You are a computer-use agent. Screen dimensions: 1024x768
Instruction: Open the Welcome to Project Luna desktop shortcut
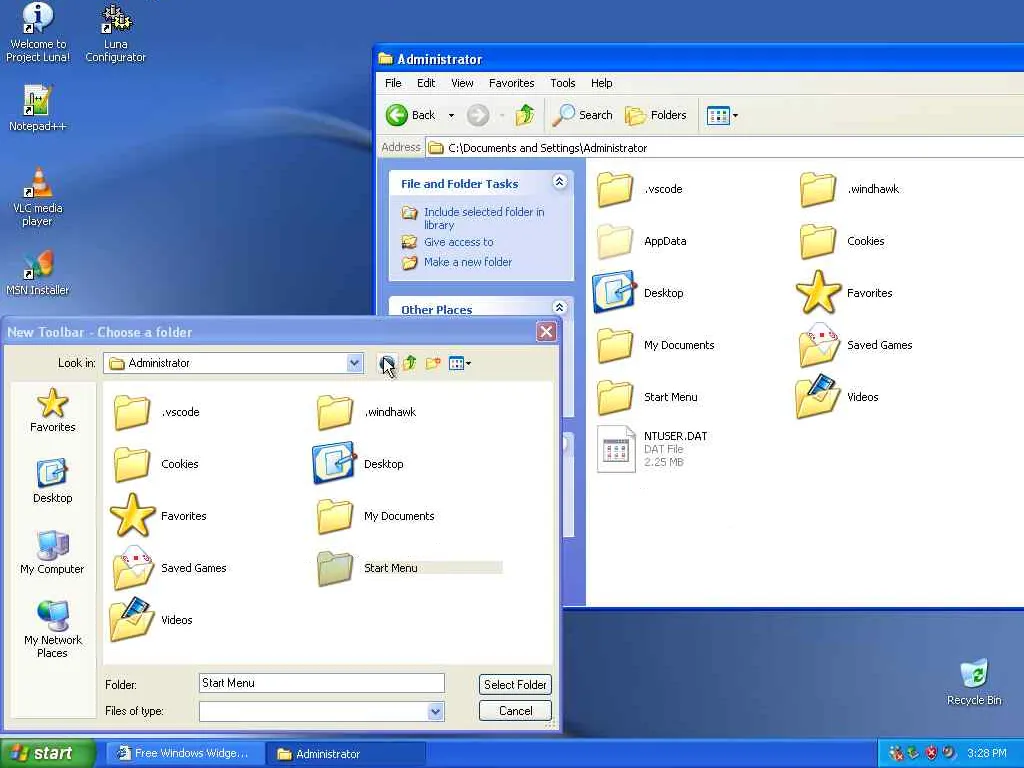point(38,33)
